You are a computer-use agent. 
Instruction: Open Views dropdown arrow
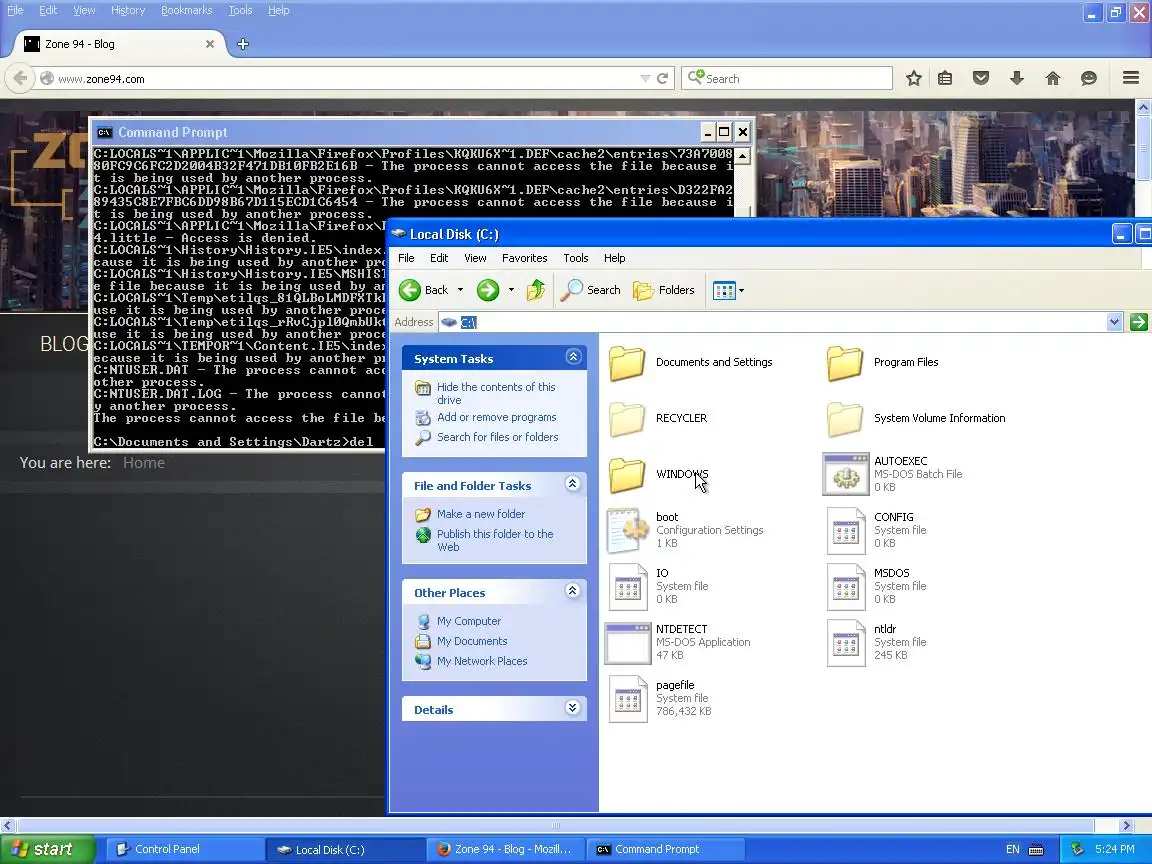tap(741, 291)
